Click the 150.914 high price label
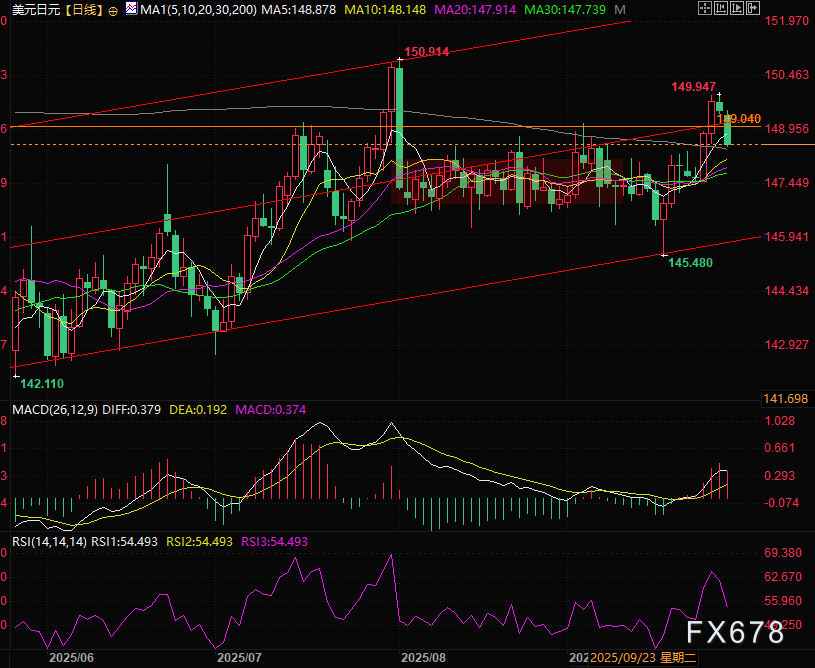815x668 pixels. pos(425,51)
